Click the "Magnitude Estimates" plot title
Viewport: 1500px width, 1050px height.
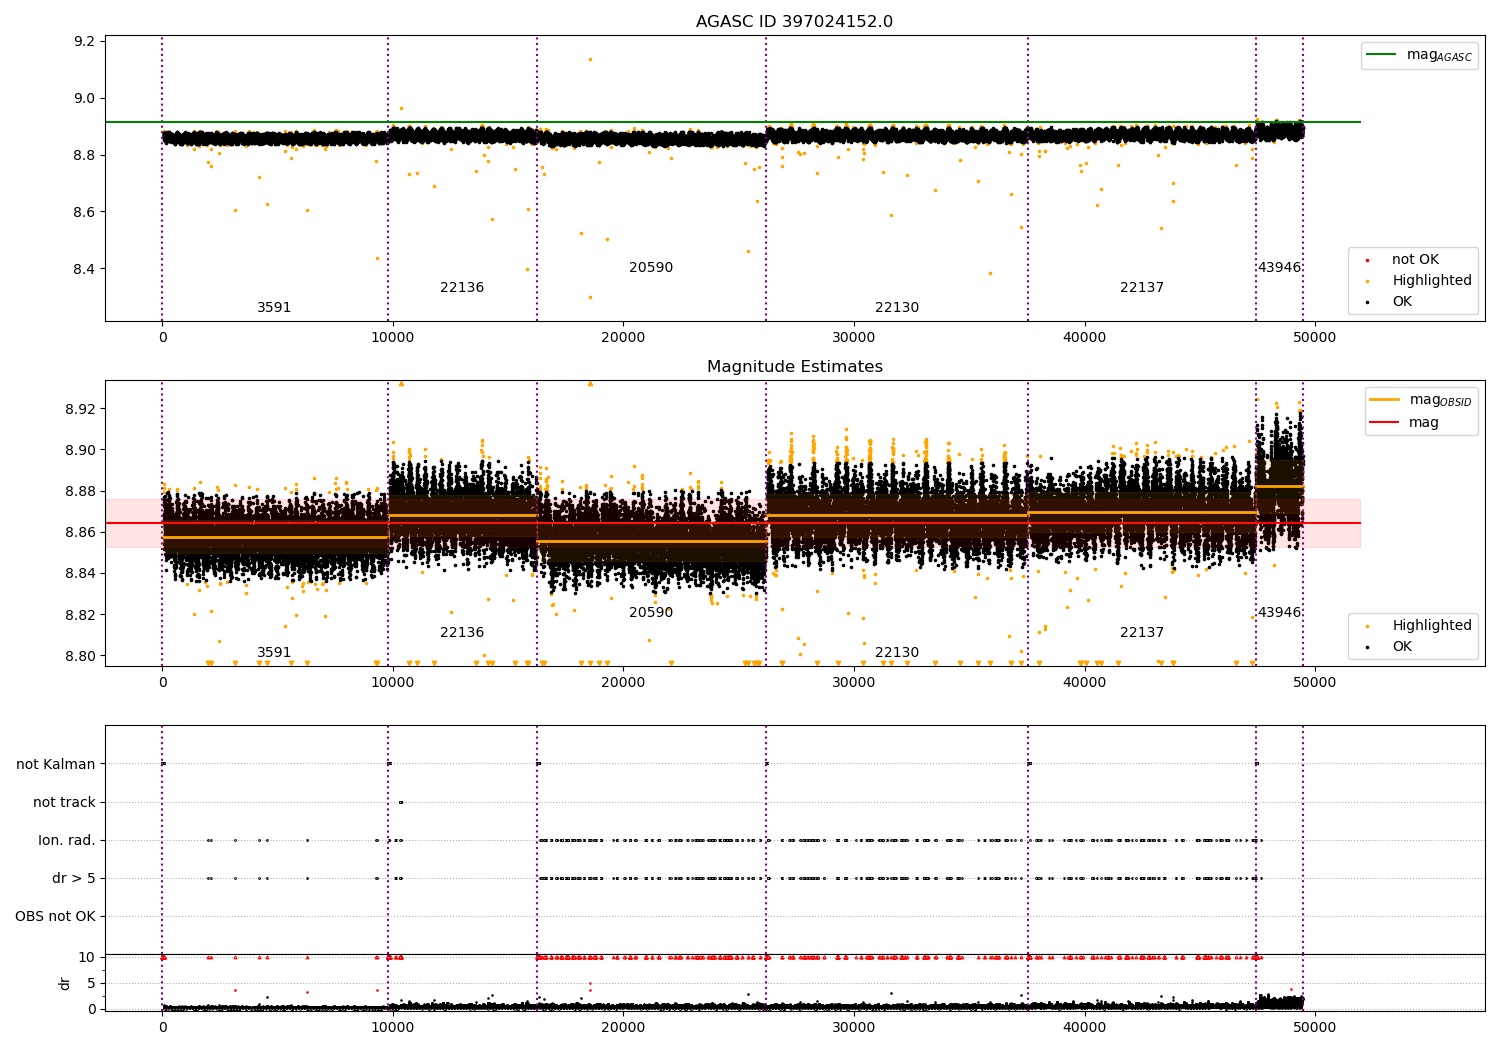(x=794, y=367)
